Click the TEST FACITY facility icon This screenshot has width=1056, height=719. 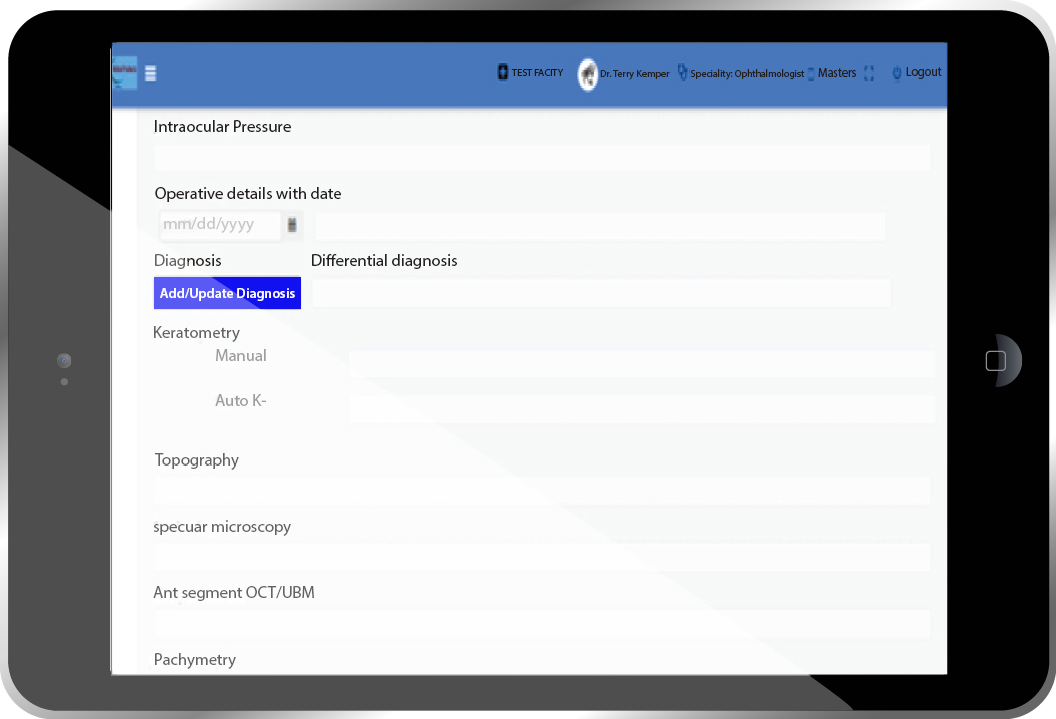(502, 72)
